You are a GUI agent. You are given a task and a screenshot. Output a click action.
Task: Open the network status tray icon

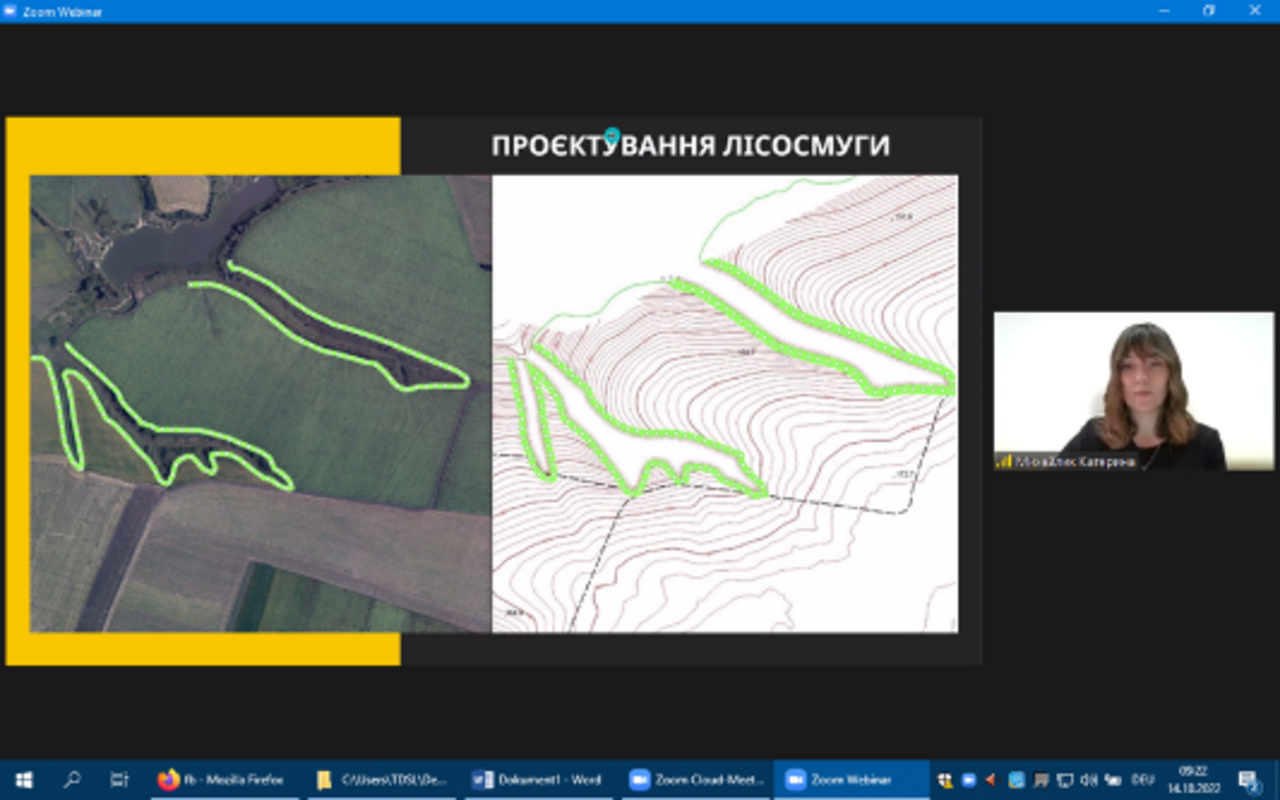(x=1065, y=780)
